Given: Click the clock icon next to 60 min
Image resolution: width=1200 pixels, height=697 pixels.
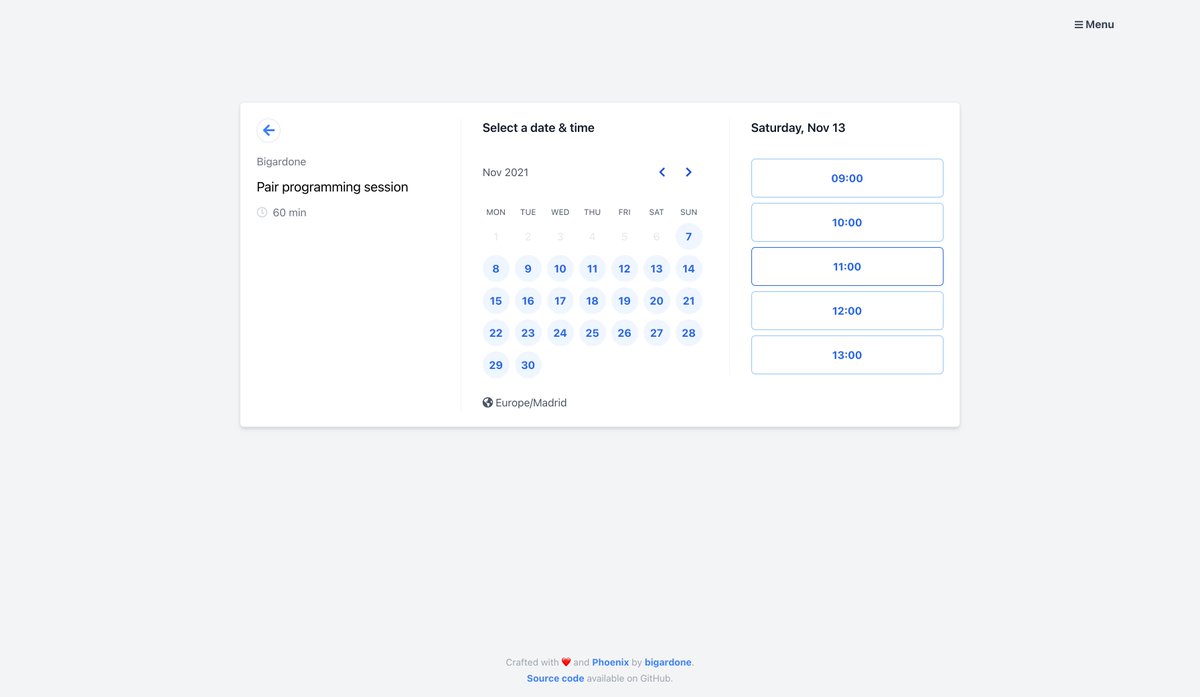Looking at the screenshot, I should [x=262, y=212].
